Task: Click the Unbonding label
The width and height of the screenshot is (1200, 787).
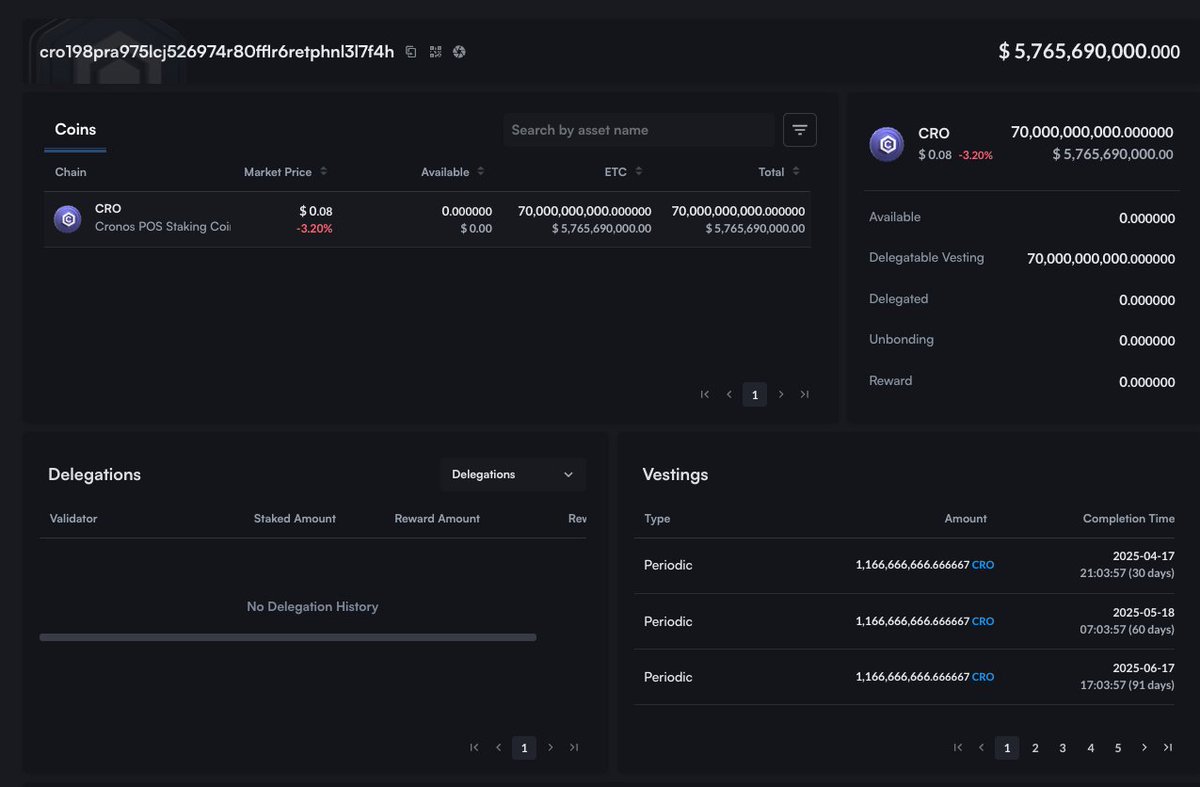Action: 901,340
